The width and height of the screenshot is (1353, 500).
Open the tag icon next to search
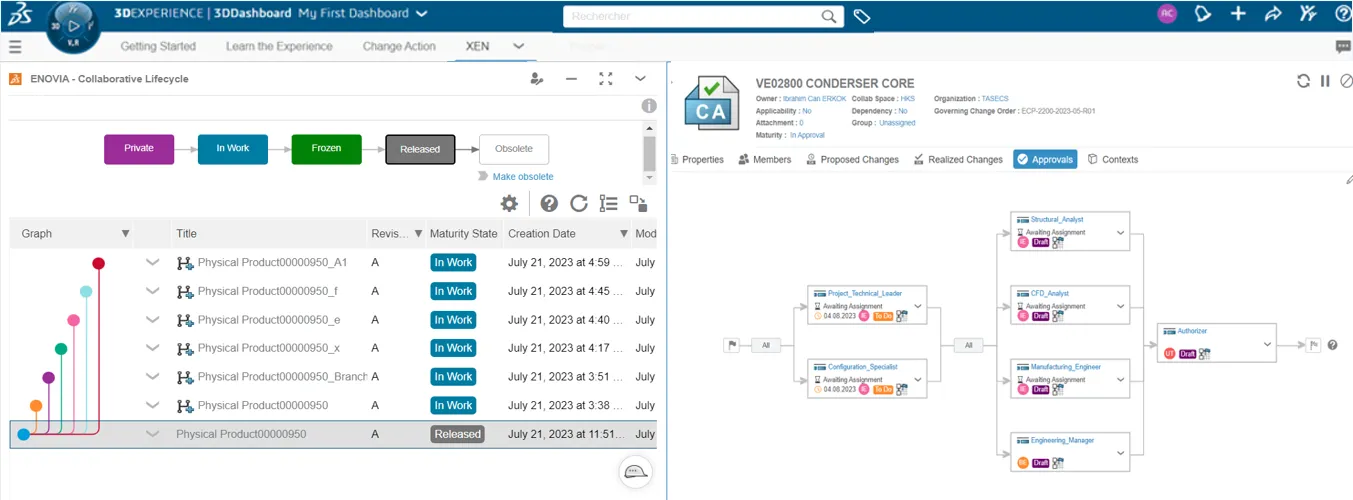point(862,16)
